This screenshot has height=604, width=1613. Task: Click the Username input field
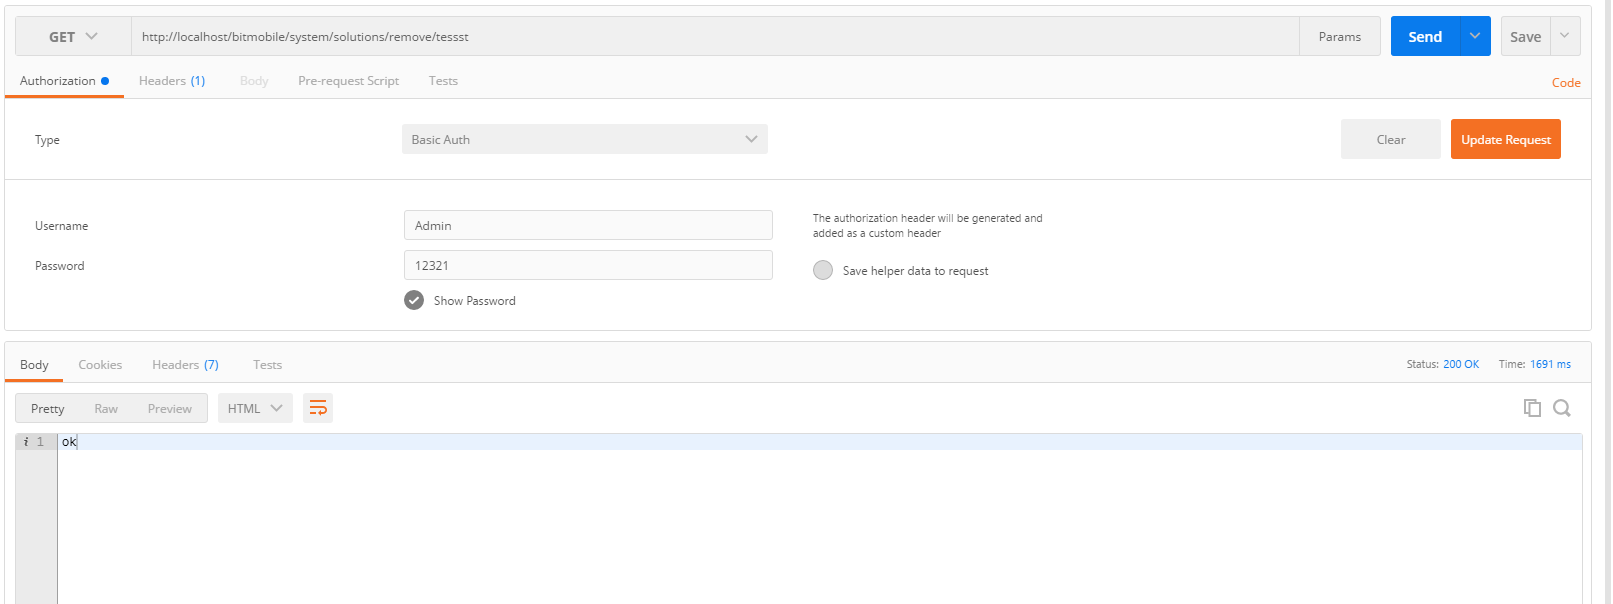[x=588, y=225]
